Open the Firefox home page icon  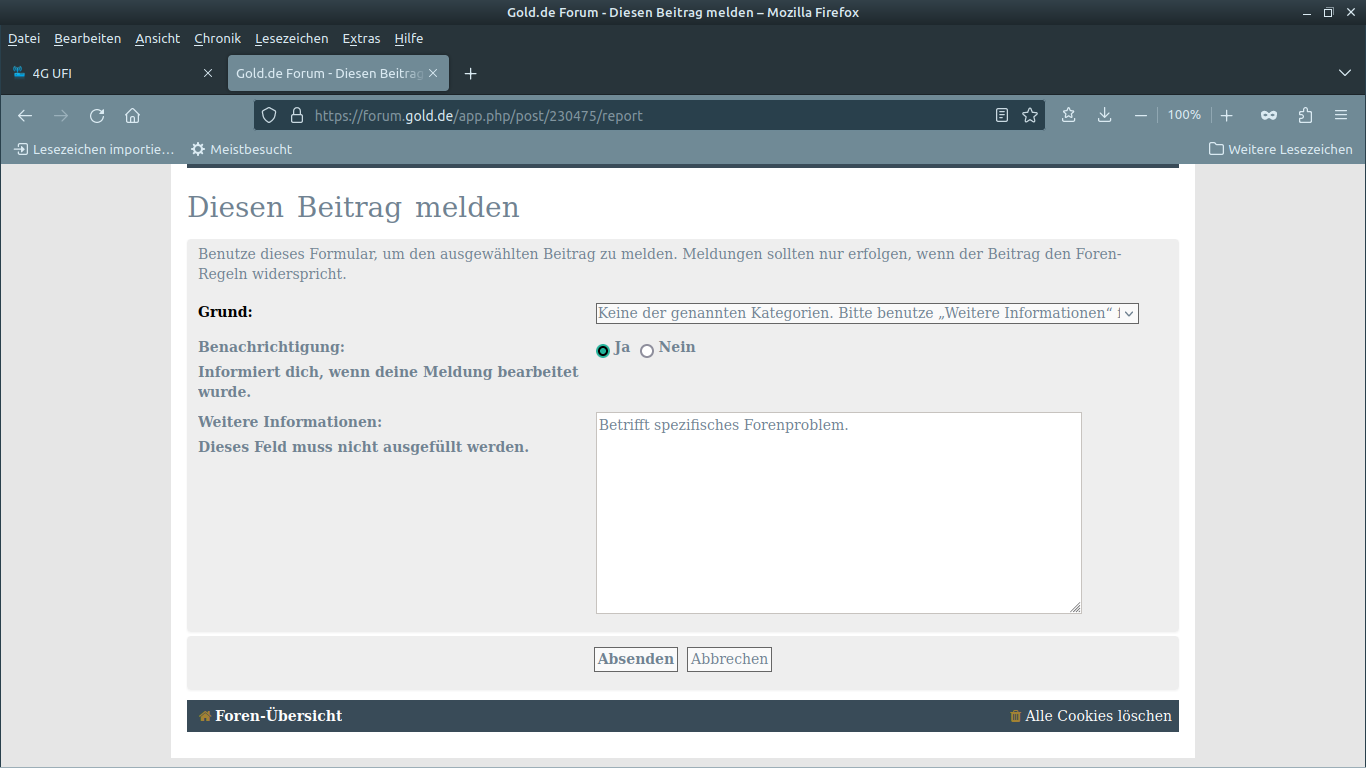pos(132,115)
